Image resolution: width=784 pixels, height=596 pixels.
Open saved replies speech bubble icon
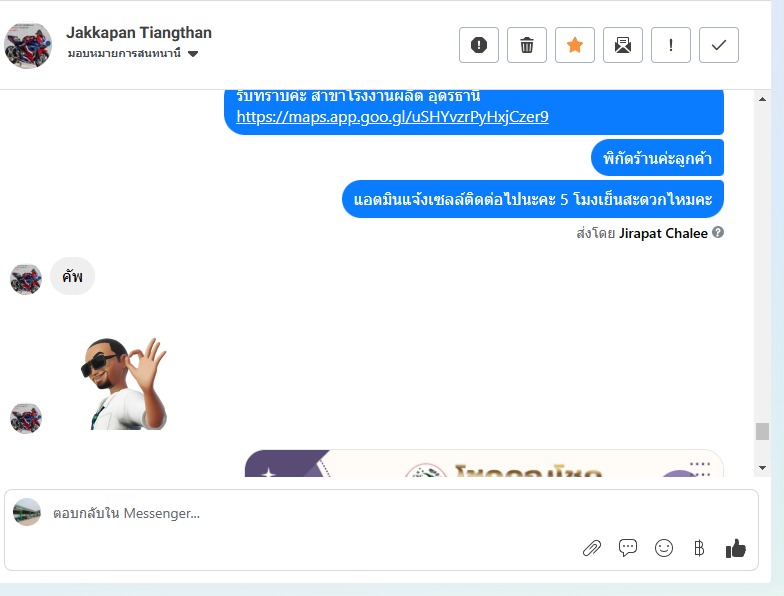(x=628, y=548)
